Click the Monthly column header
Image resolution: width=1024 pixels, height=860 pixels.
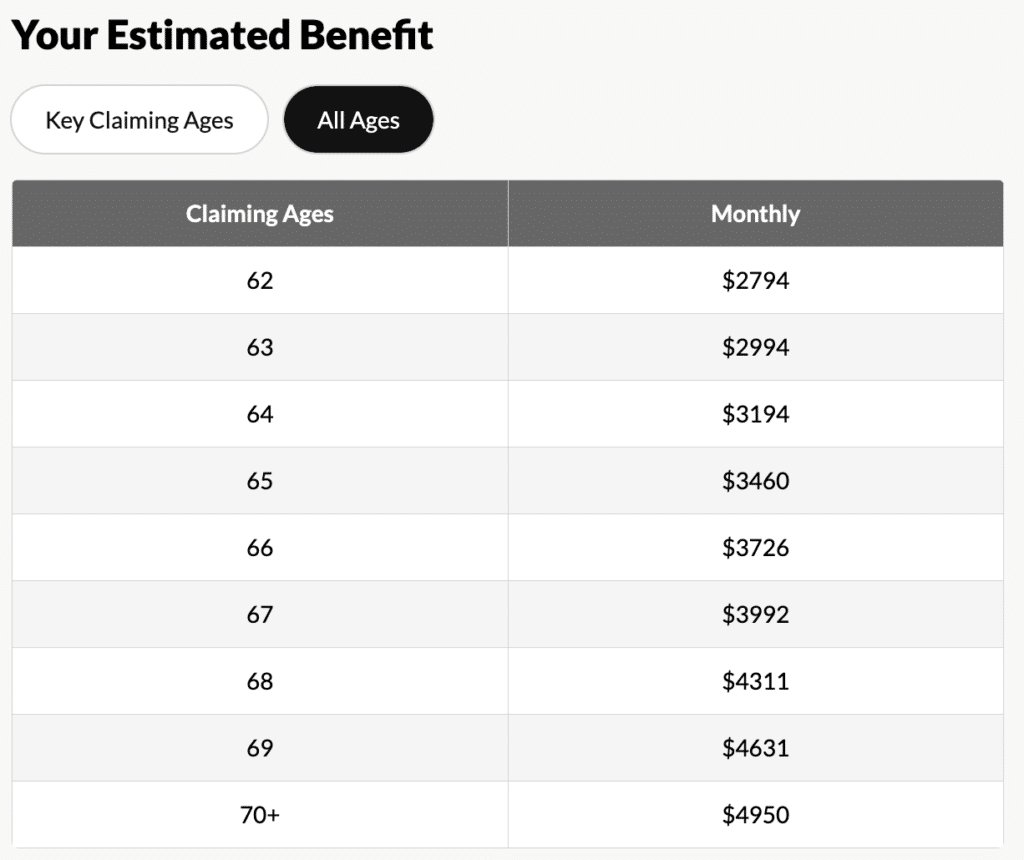point(756,213)
